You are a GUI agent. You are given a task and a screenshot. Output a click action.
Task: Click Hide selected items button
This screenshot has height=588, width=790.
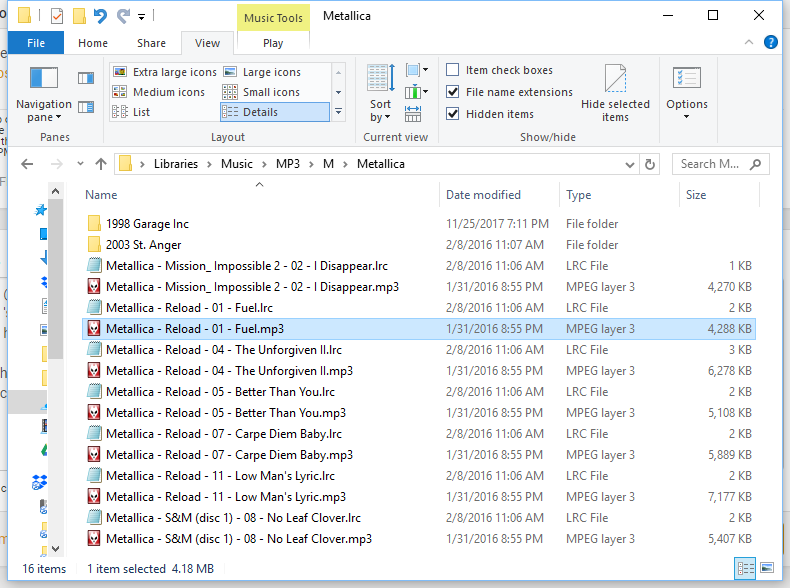615,94
